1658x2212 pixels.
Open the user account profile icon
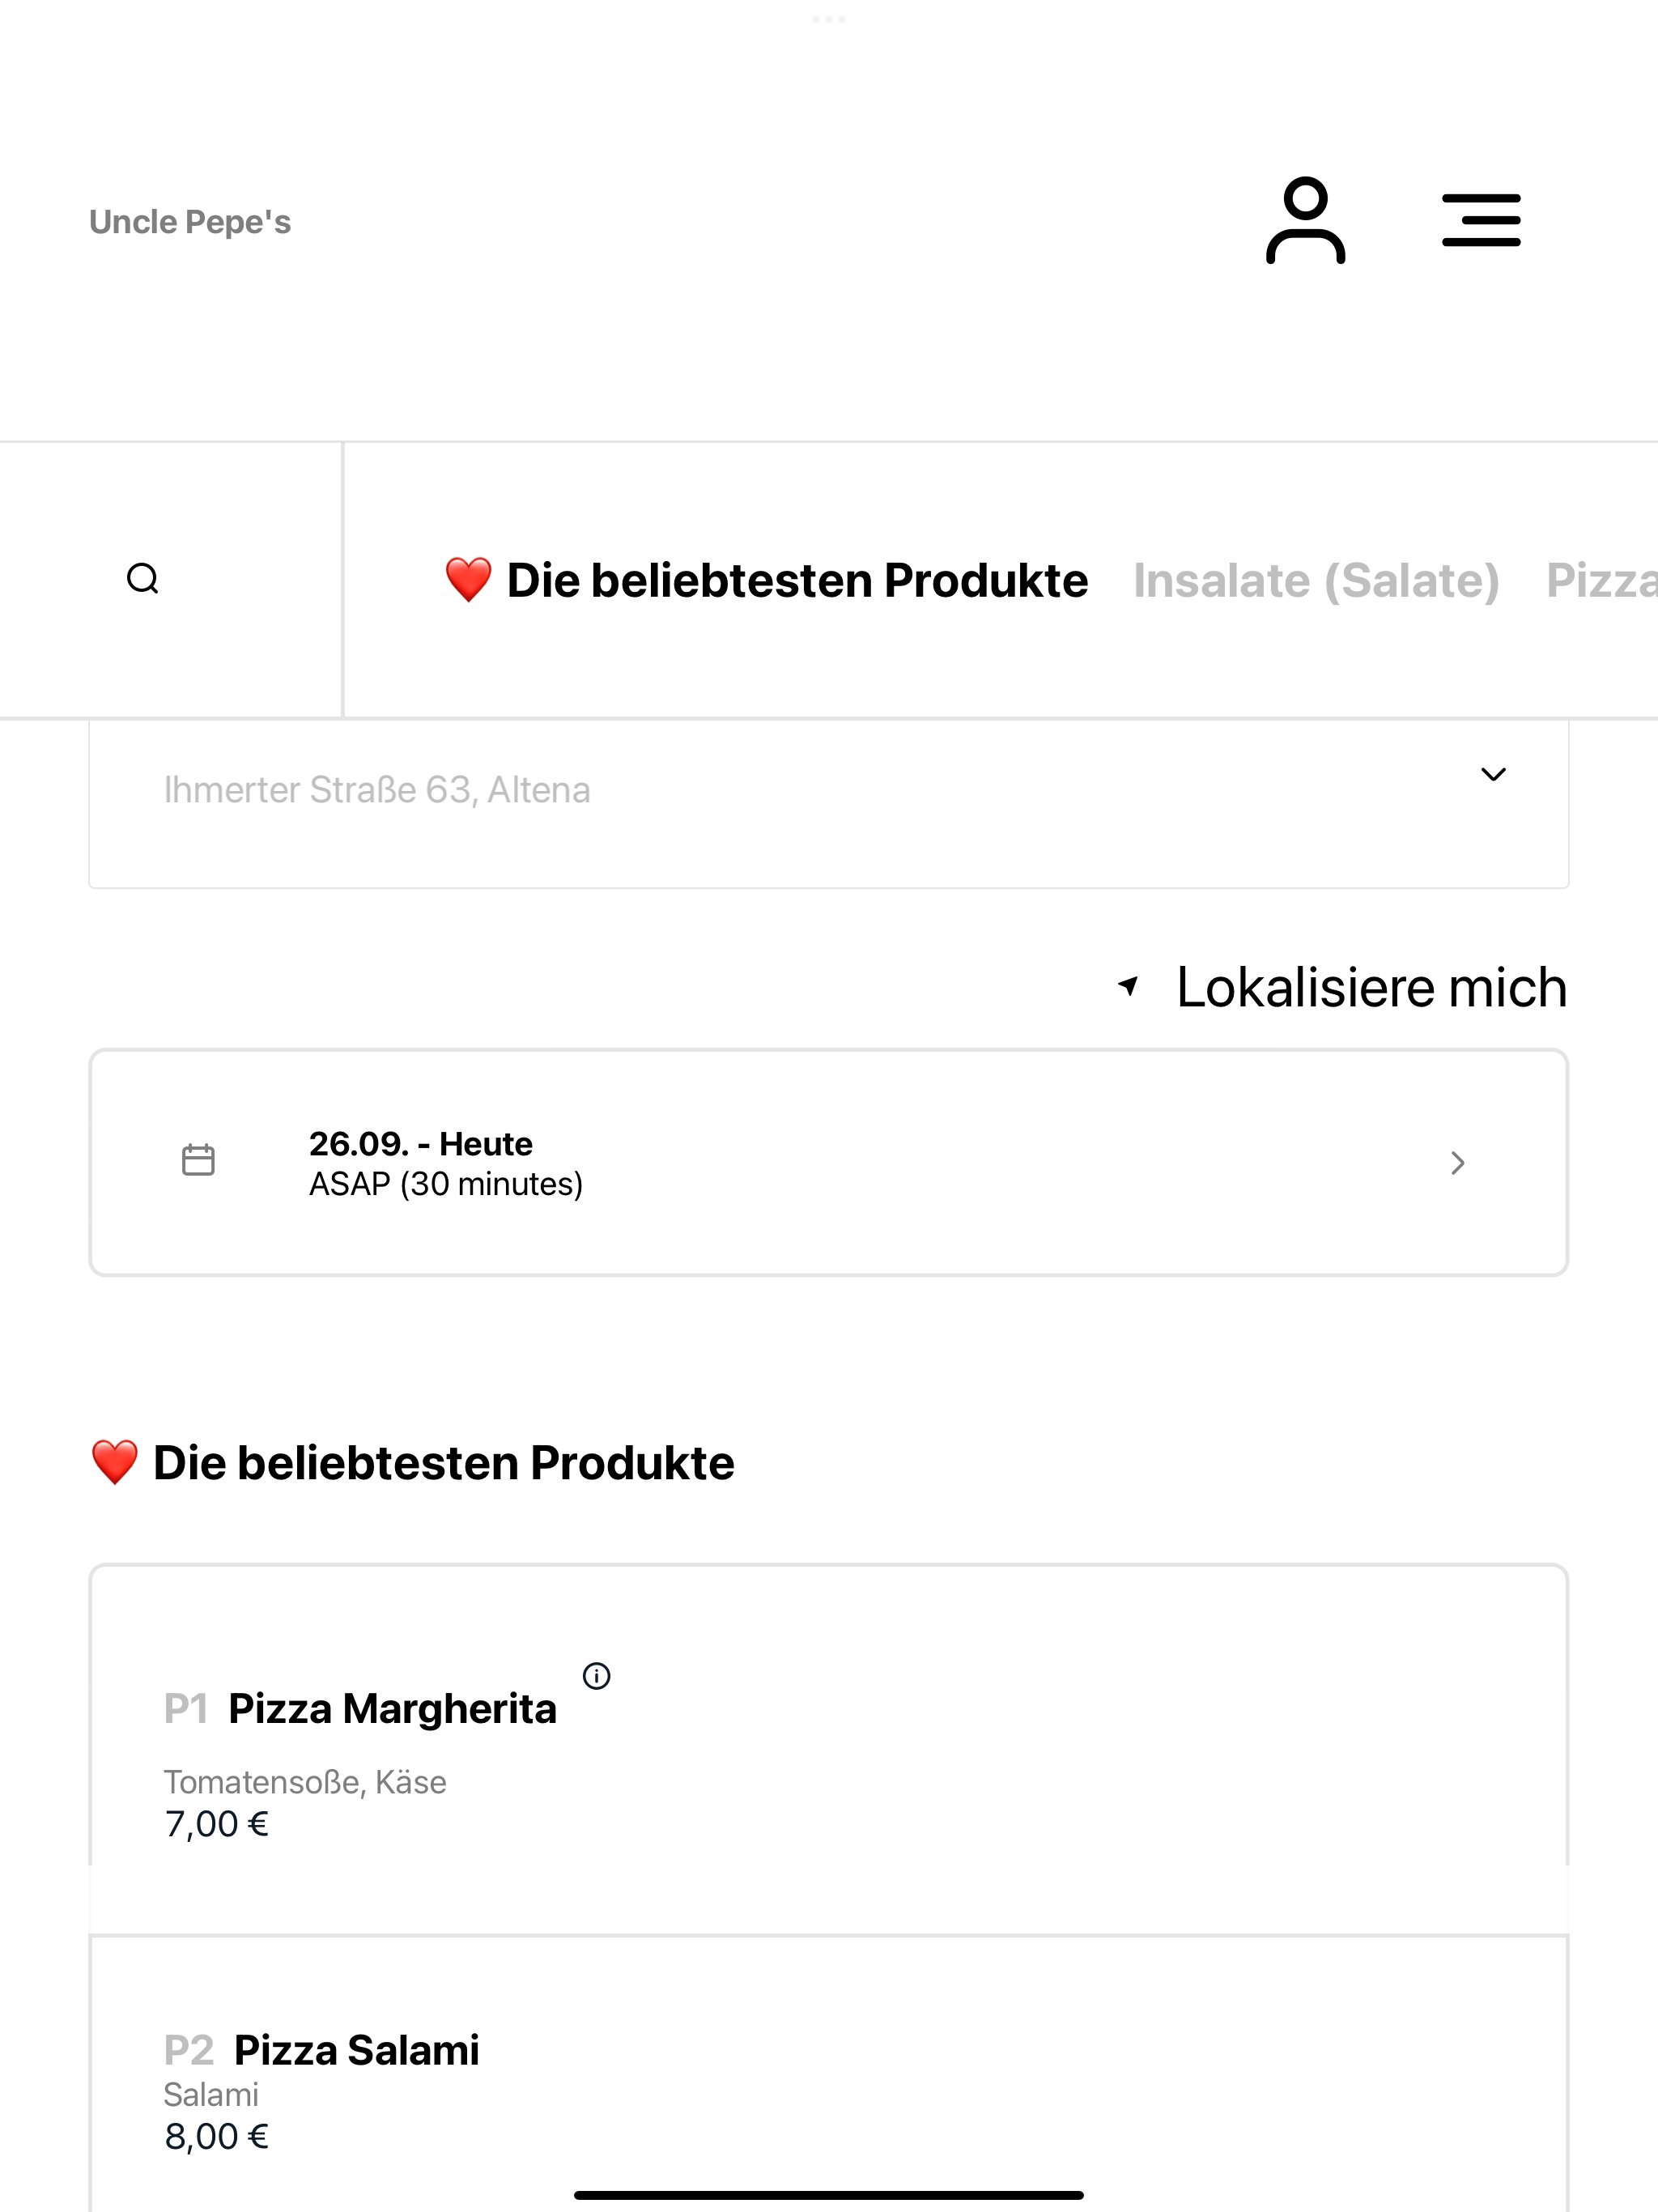(1305, 221)
